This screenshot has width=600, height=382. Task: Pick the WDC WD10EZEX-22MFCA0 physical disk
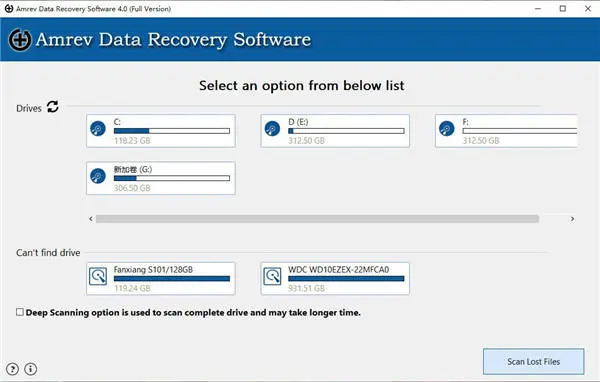coord(335,279)
